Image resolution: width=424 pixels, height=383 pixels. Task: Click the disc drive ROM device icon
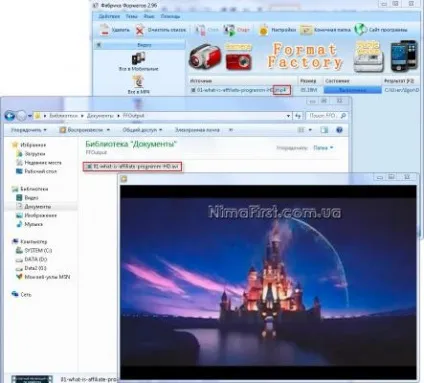[x=368, y=56]
